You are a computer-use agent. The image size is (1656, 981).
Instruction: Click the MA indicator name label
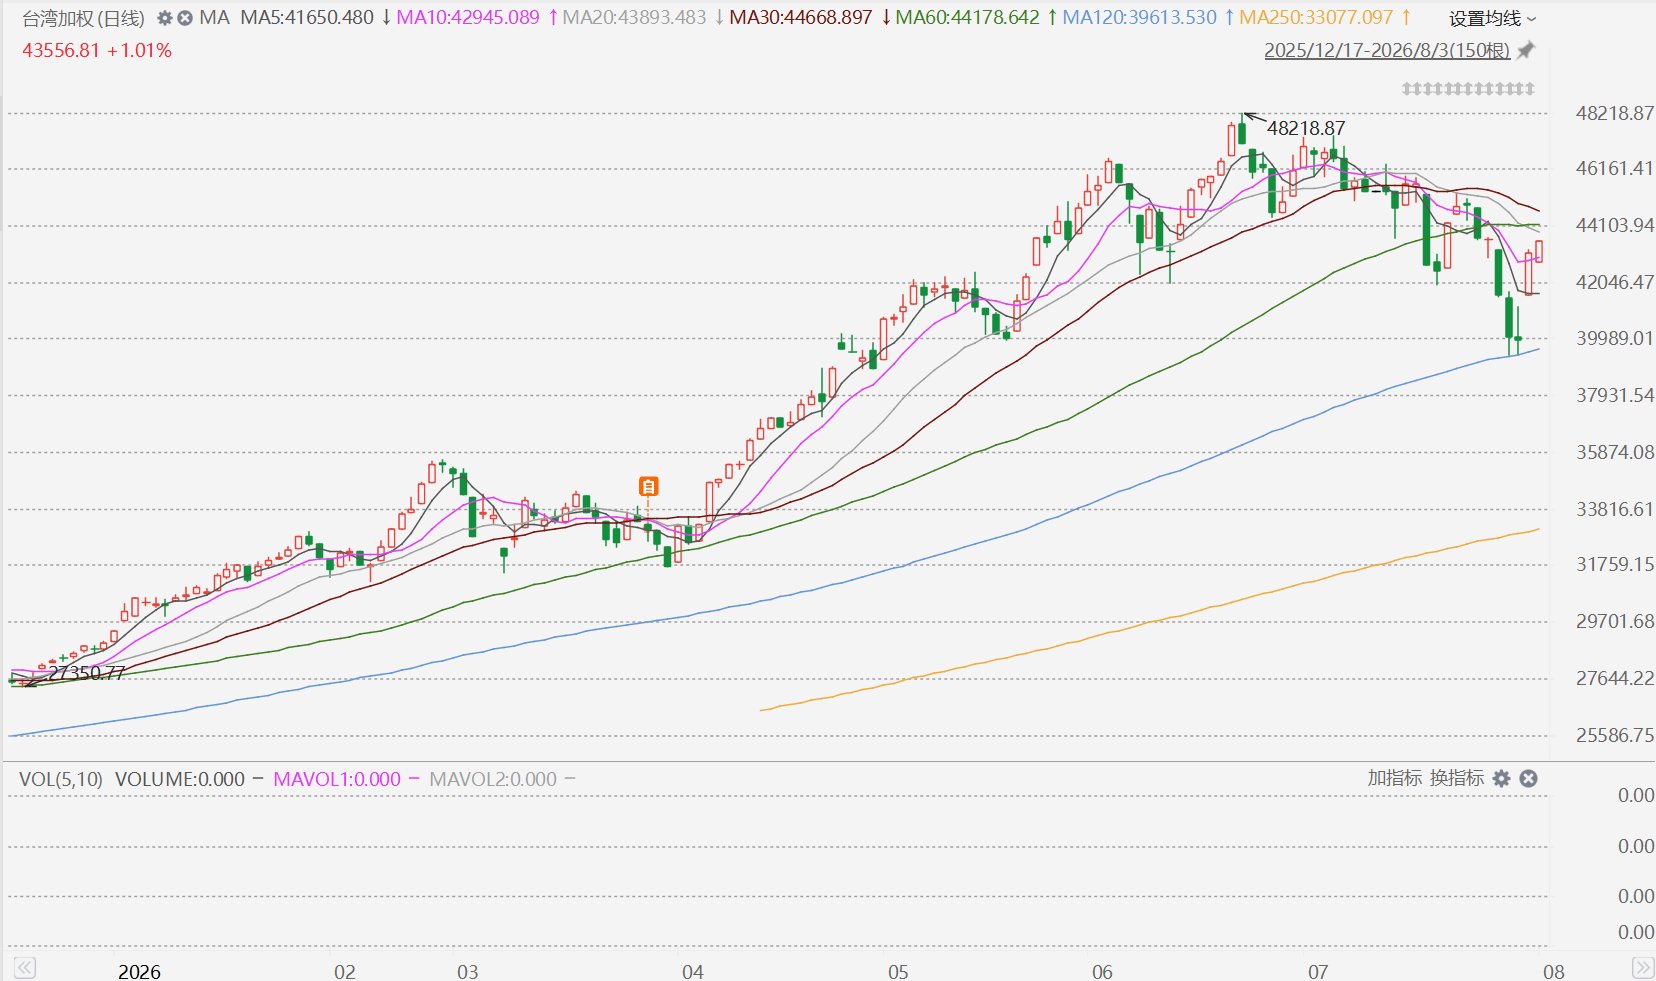(x=214, y=18)
